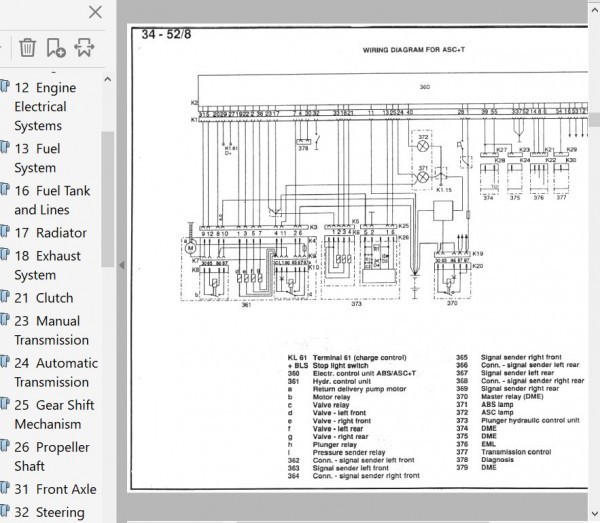Click the bookmark icon beside 25 Gear Shift
Image resolution: width=600 pixels, height=523 pixels.
tap(4, 404)
